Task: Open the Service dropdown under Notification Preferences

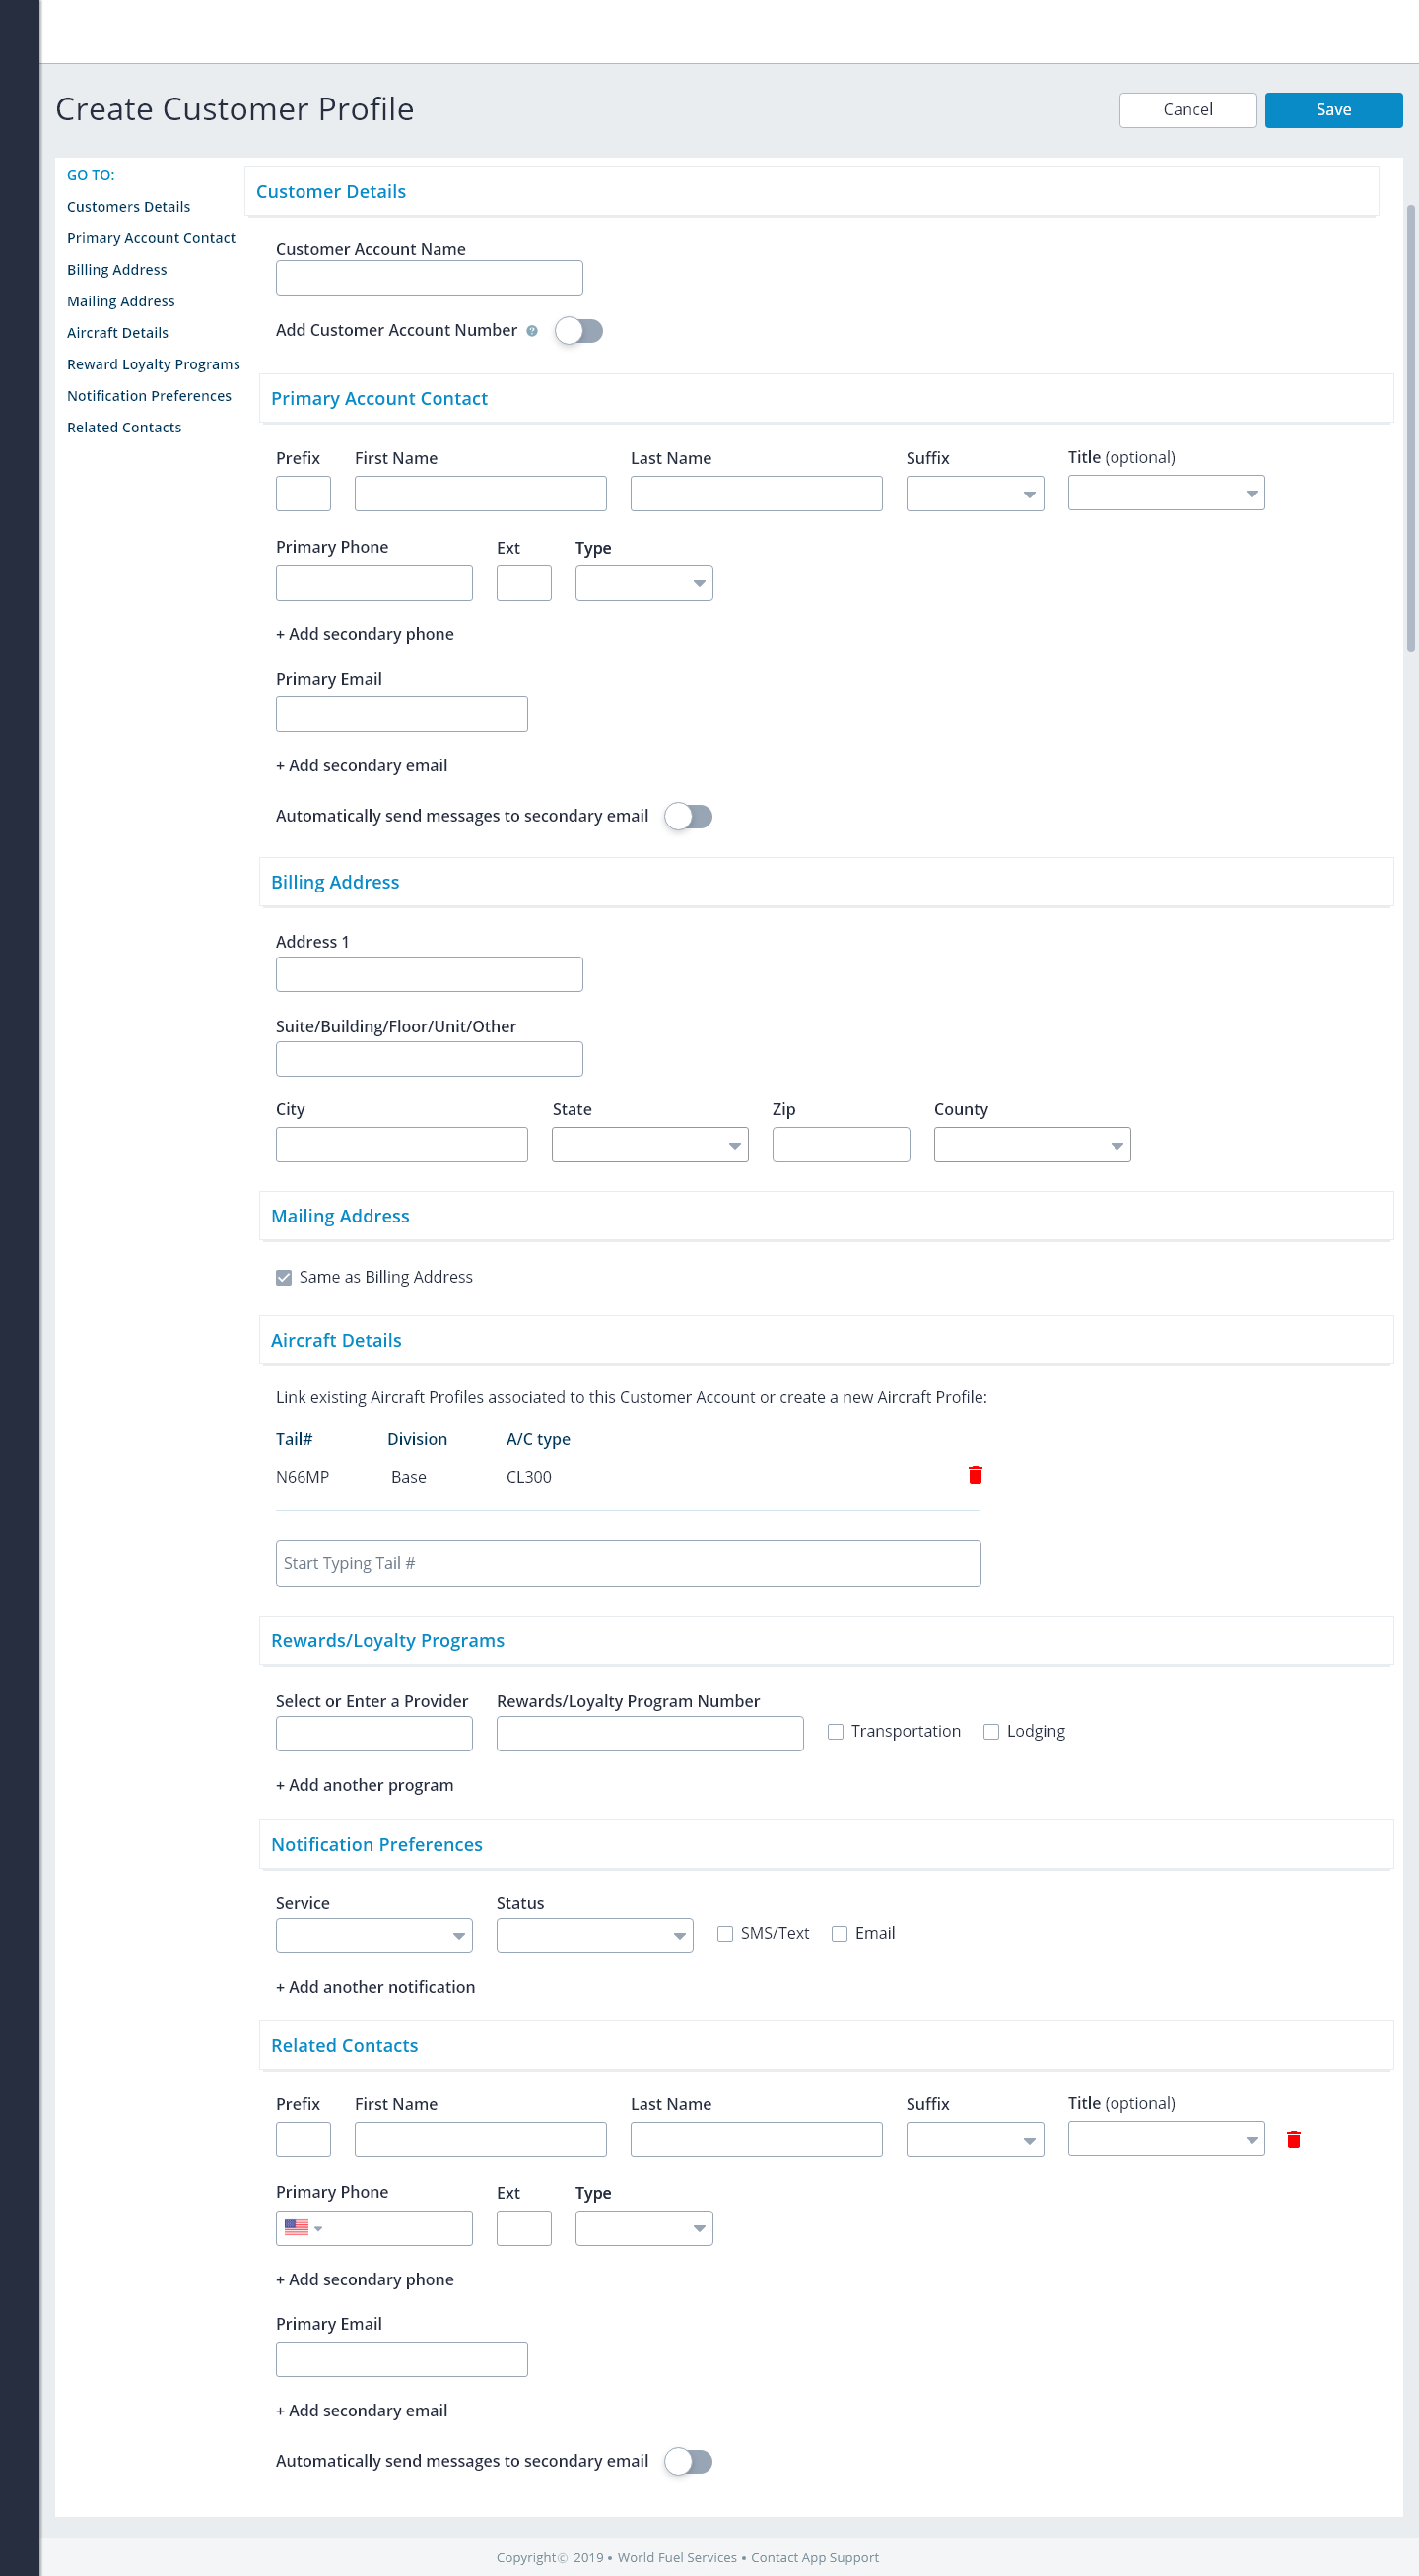Action: (373, 1935)
